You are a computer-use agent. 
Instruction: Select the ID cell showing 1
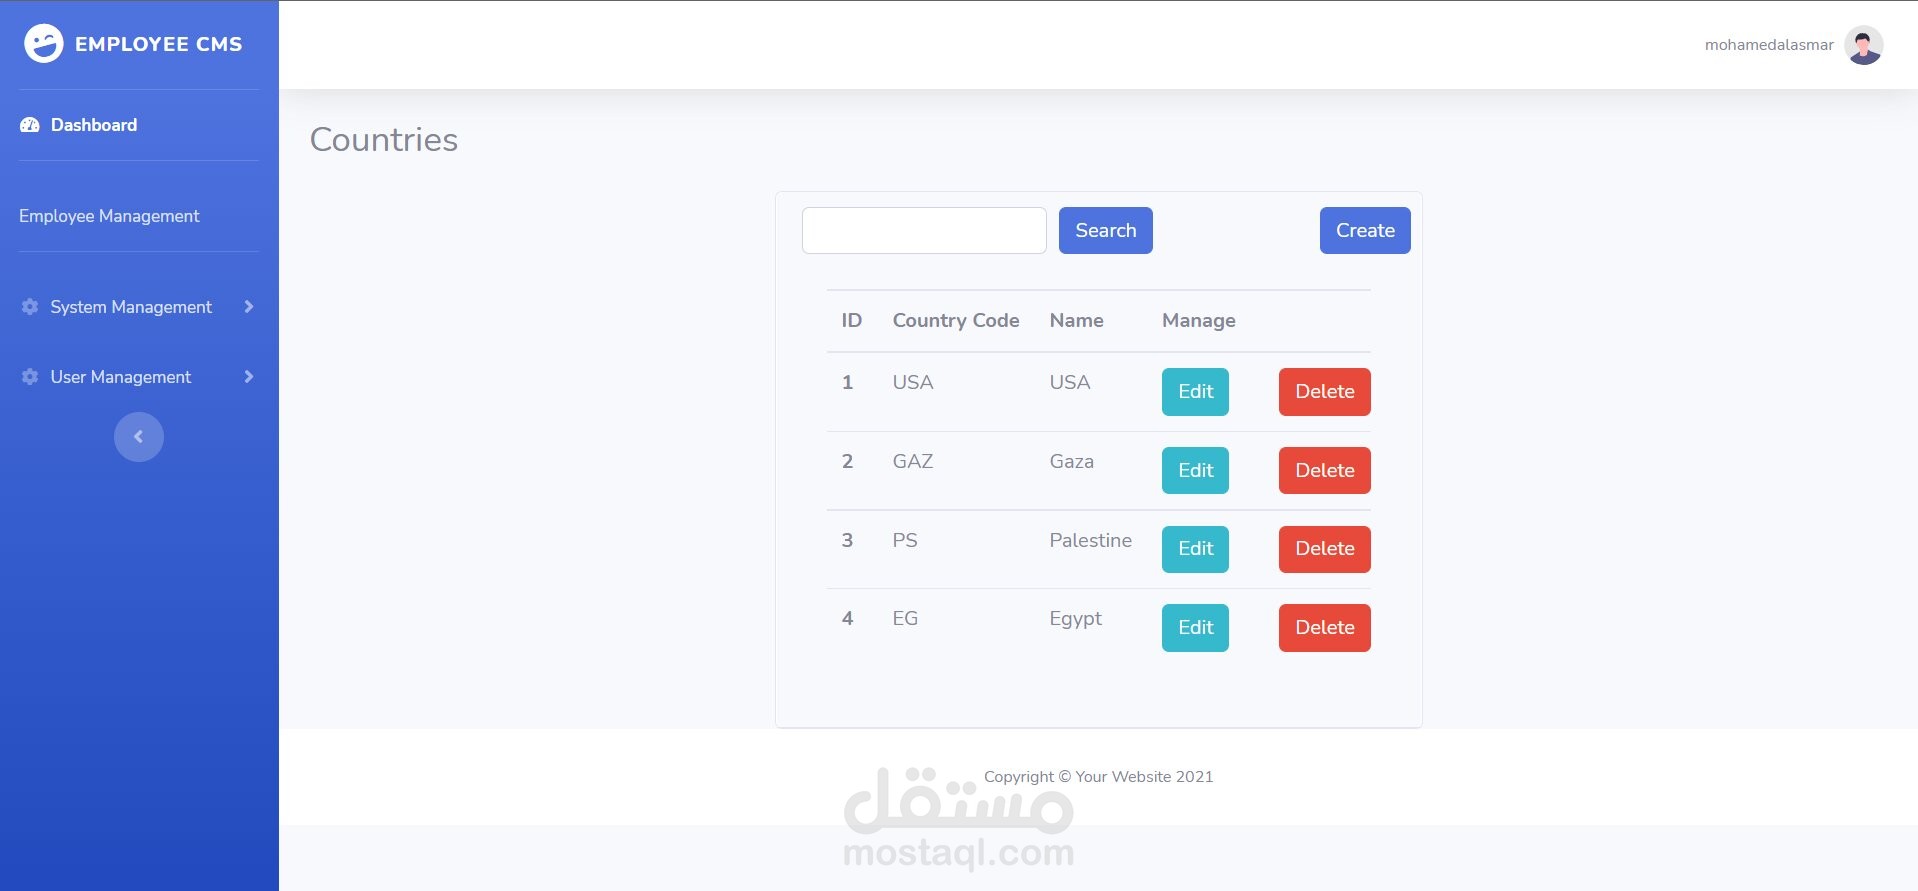[x=847, y=383]
